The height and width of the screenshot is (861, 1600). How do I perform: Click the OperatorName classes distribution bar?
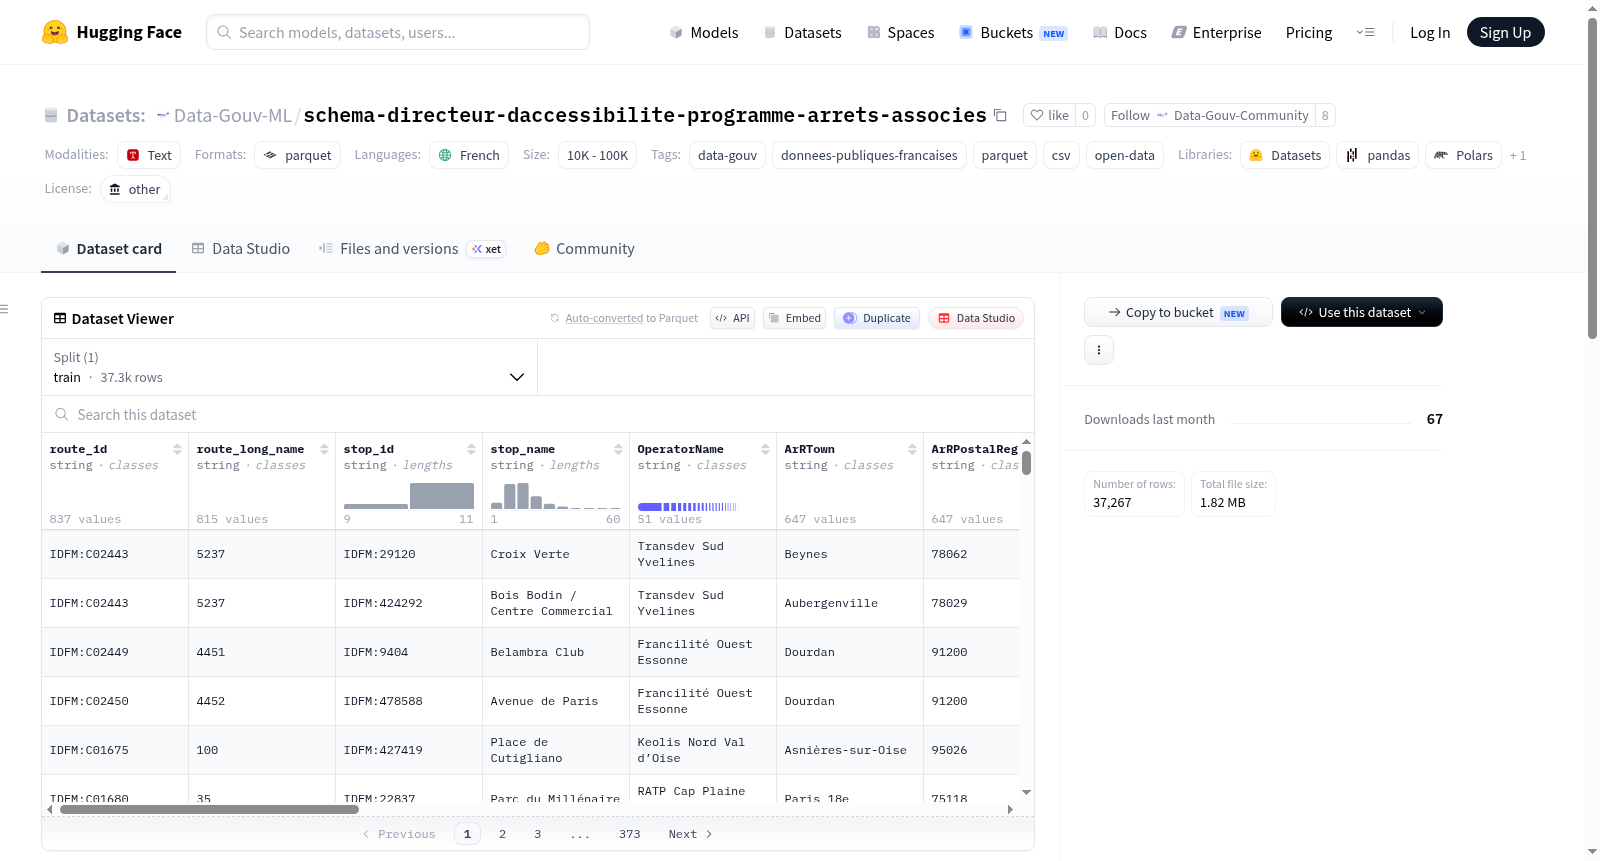pos(687,507)
